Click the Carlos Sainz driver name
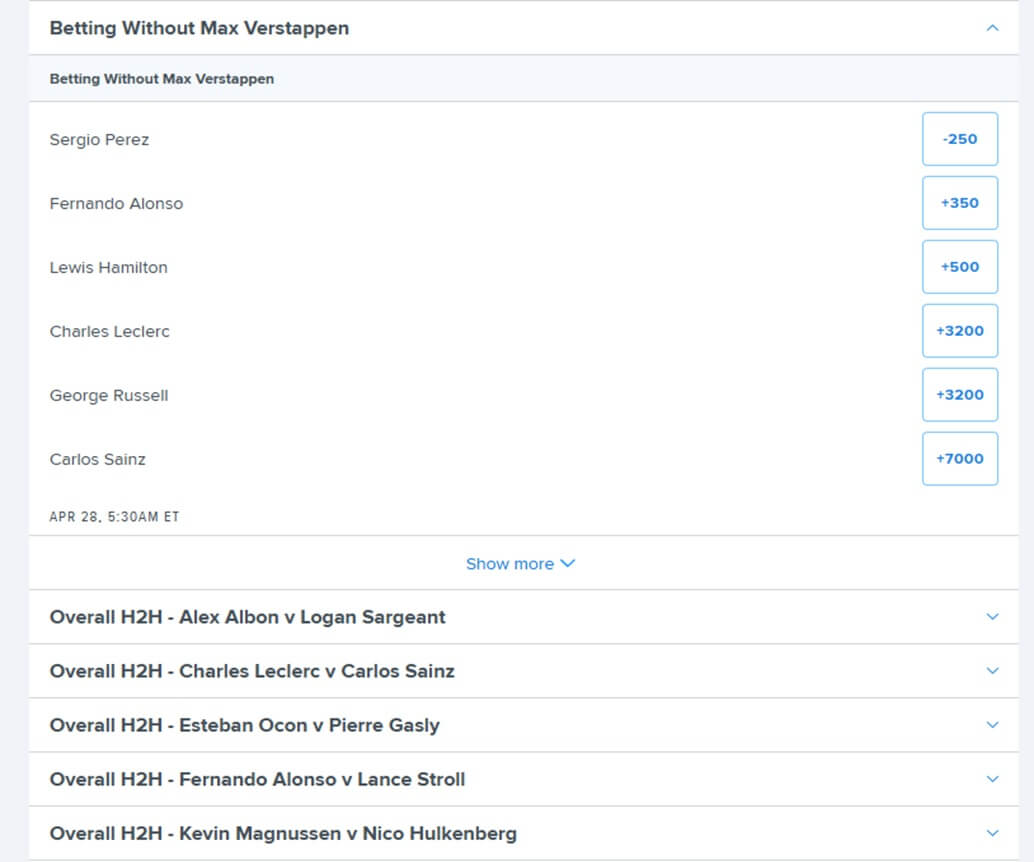The height and width of the screenshot is (862, 1034). coord(98,460)
